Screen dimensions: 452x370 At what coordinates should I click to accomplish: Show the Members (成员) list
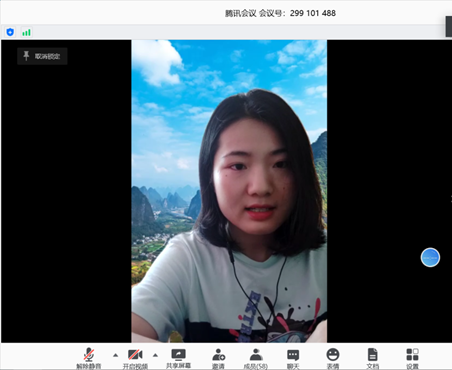256,358
